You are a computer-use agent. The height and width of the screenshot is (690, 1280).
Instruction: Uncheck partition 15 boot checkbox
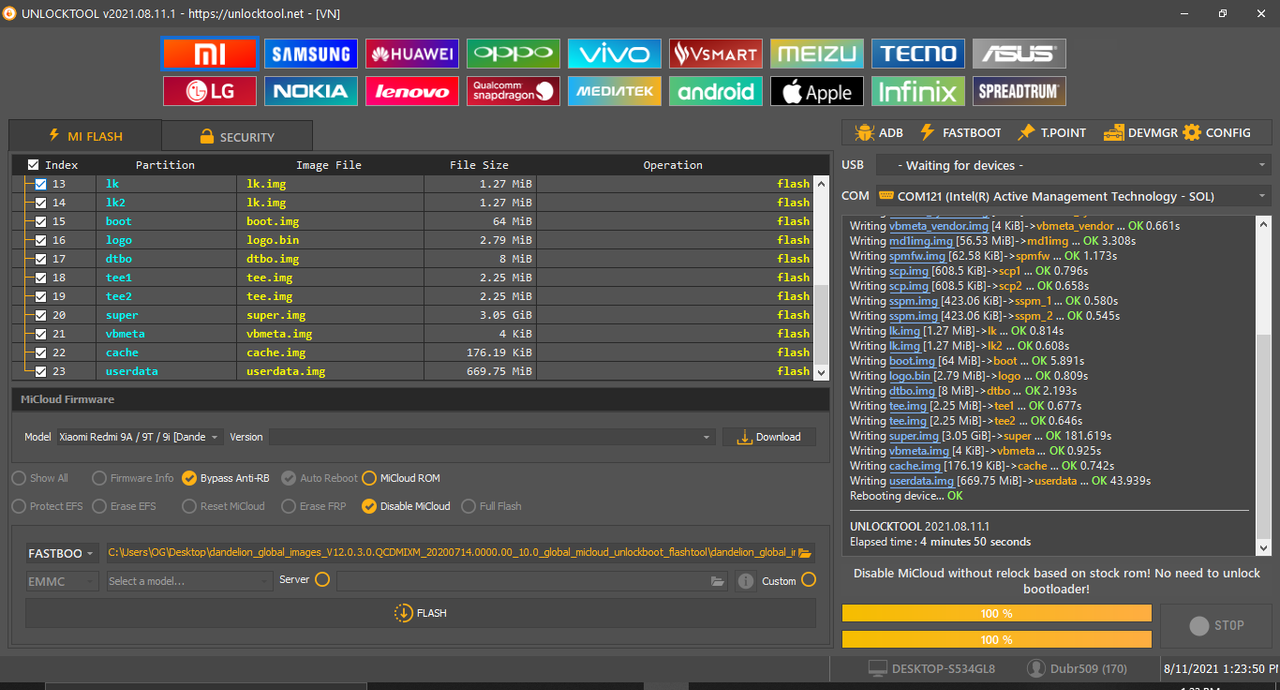coord(41,221)
